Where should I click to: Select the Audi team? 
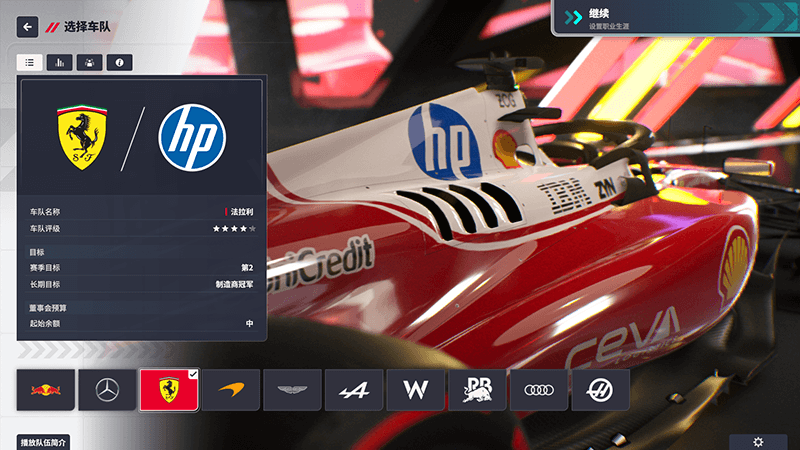(x=539, y=390)
